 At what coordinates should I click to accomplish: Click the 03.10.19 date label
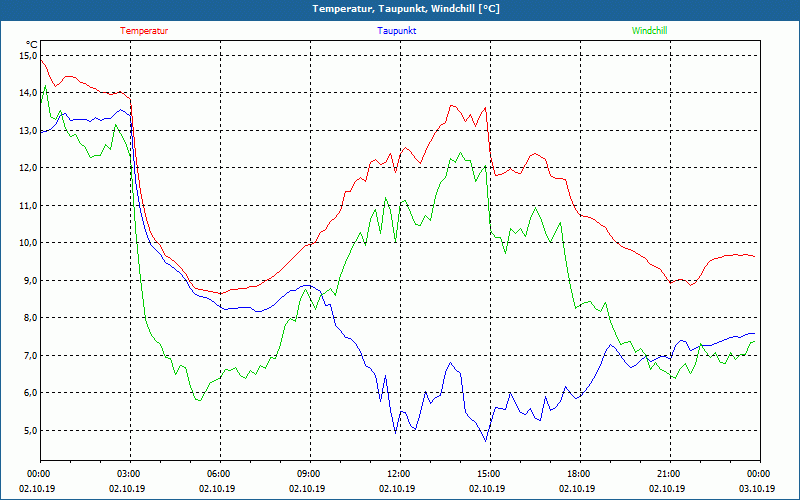coord(757,488)
